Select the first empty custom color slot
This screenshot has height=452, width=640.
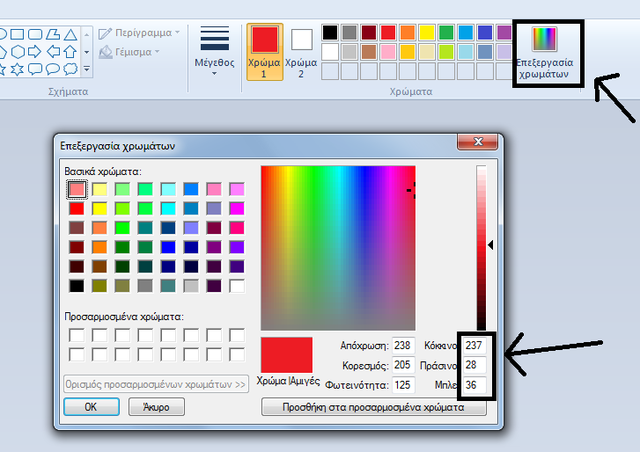point(76,335)
